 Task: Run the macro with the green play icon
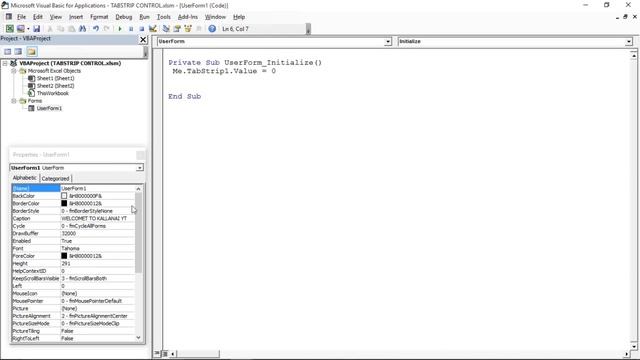click(120, 29)
